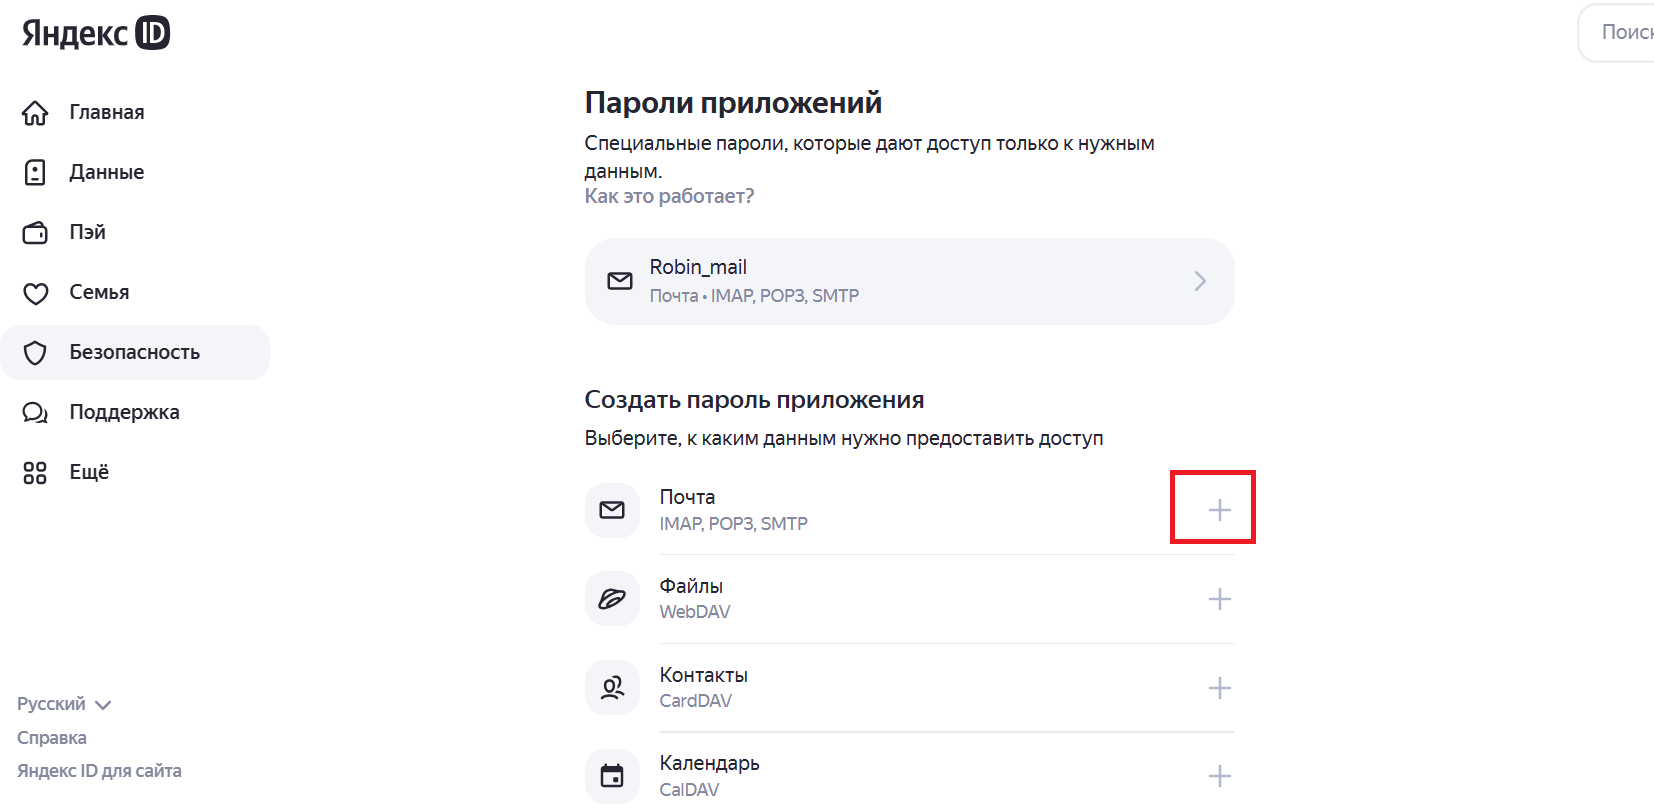Viewport: 1654px width, 812px height.
Task: Click the CalDAV protocol label
Action: pyautogui.click(x=689, y=790)
